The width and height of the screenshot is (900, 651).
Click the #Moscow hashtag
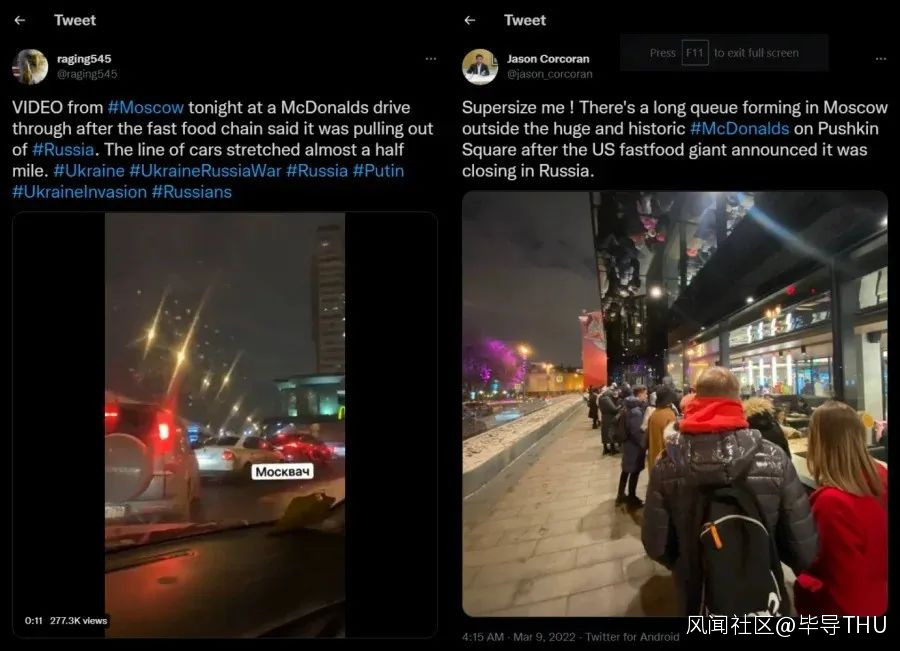(146, 107)
